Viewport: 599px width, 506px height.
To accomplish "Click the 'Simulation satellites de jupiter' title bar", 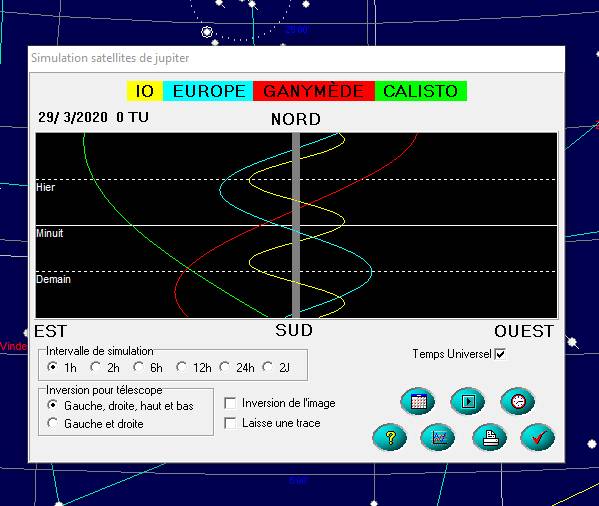I will 296,58.
